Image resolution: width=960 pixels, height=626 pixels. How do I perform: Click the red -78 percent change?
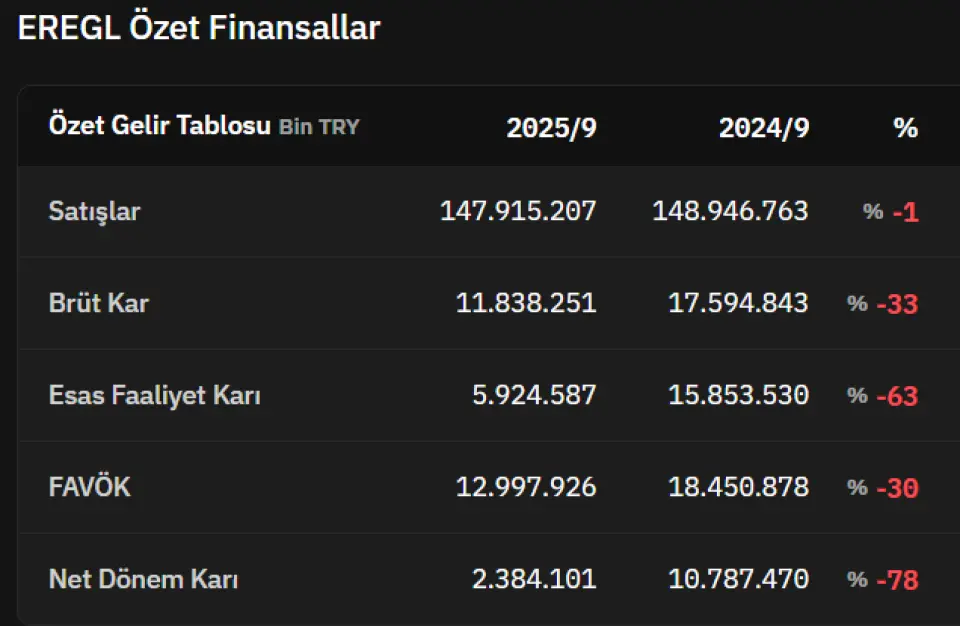pyautogui.click(x=896, y=580)
